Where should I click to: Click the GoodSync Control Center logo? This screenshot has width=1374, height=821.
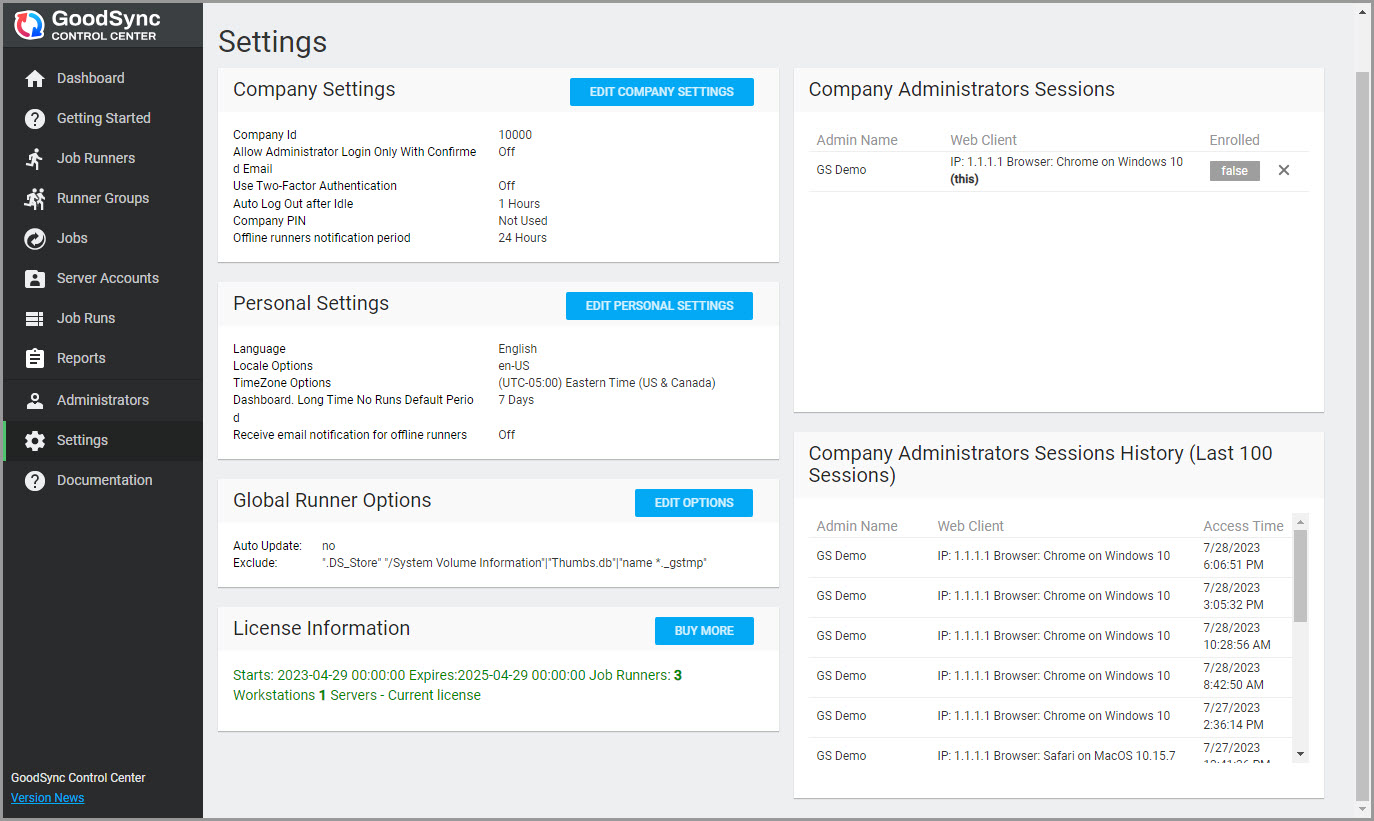click(88, 25)
